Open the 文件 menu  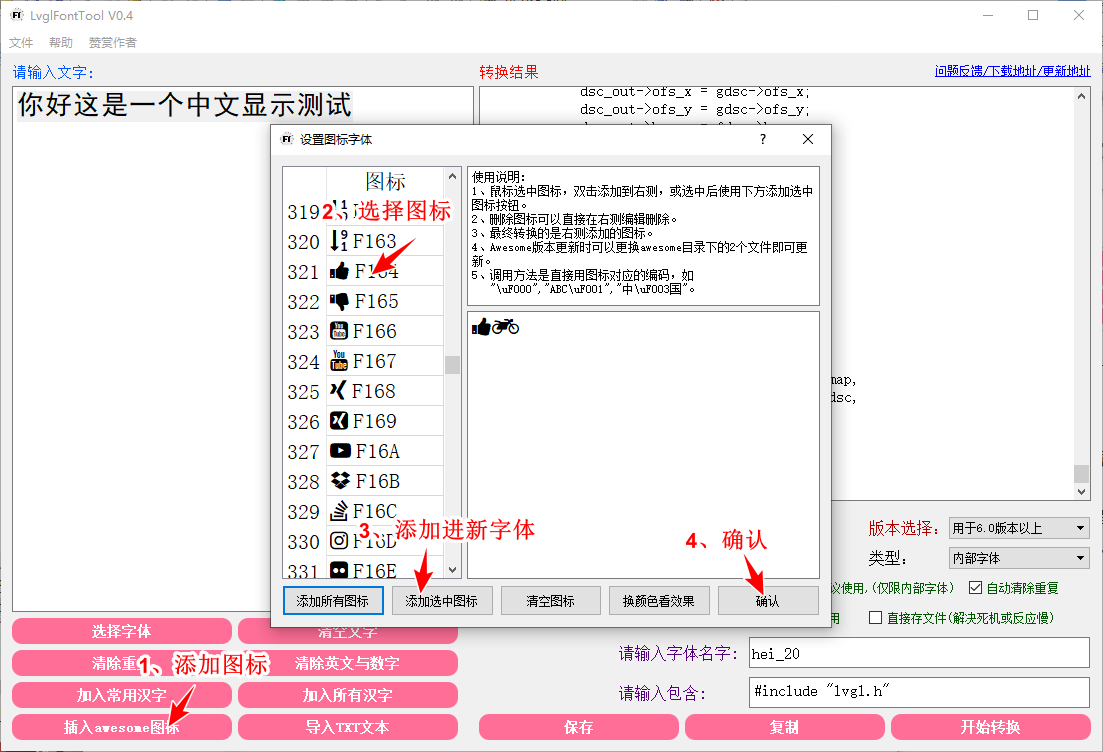pyautogui.click(x=21, y=43)
